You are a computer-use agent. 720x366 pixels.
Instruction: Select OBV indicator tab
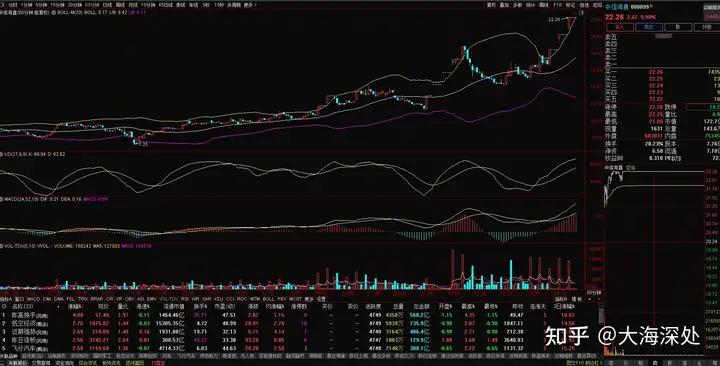click(x=129, y=298)
